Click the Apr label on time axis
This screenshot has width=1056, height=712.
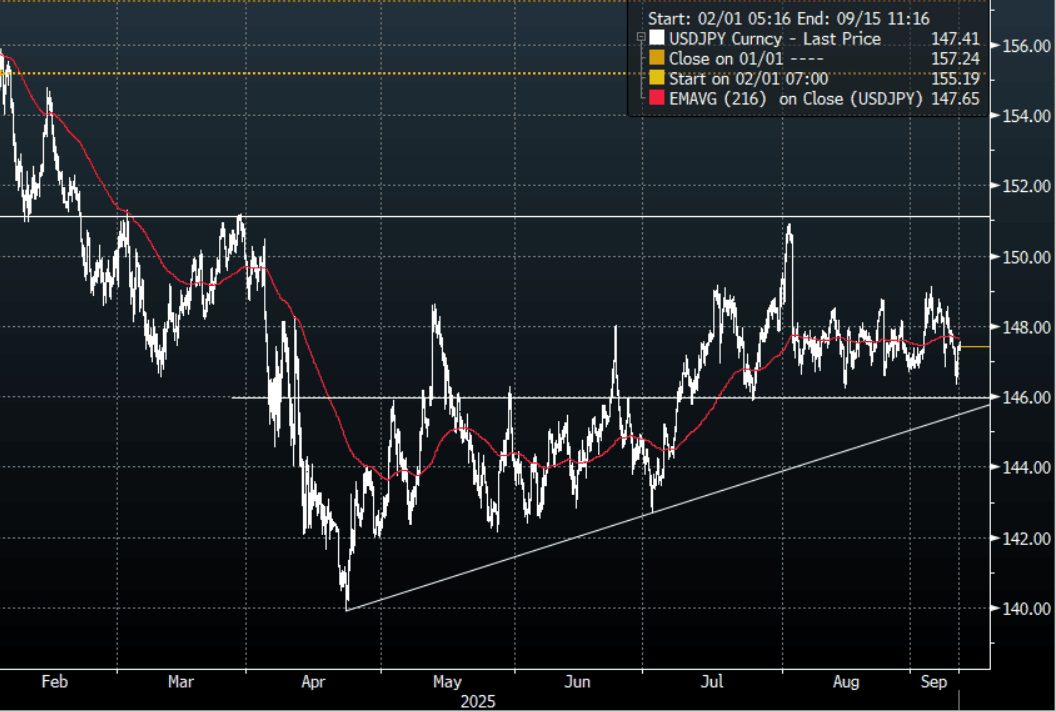point(313,682)
